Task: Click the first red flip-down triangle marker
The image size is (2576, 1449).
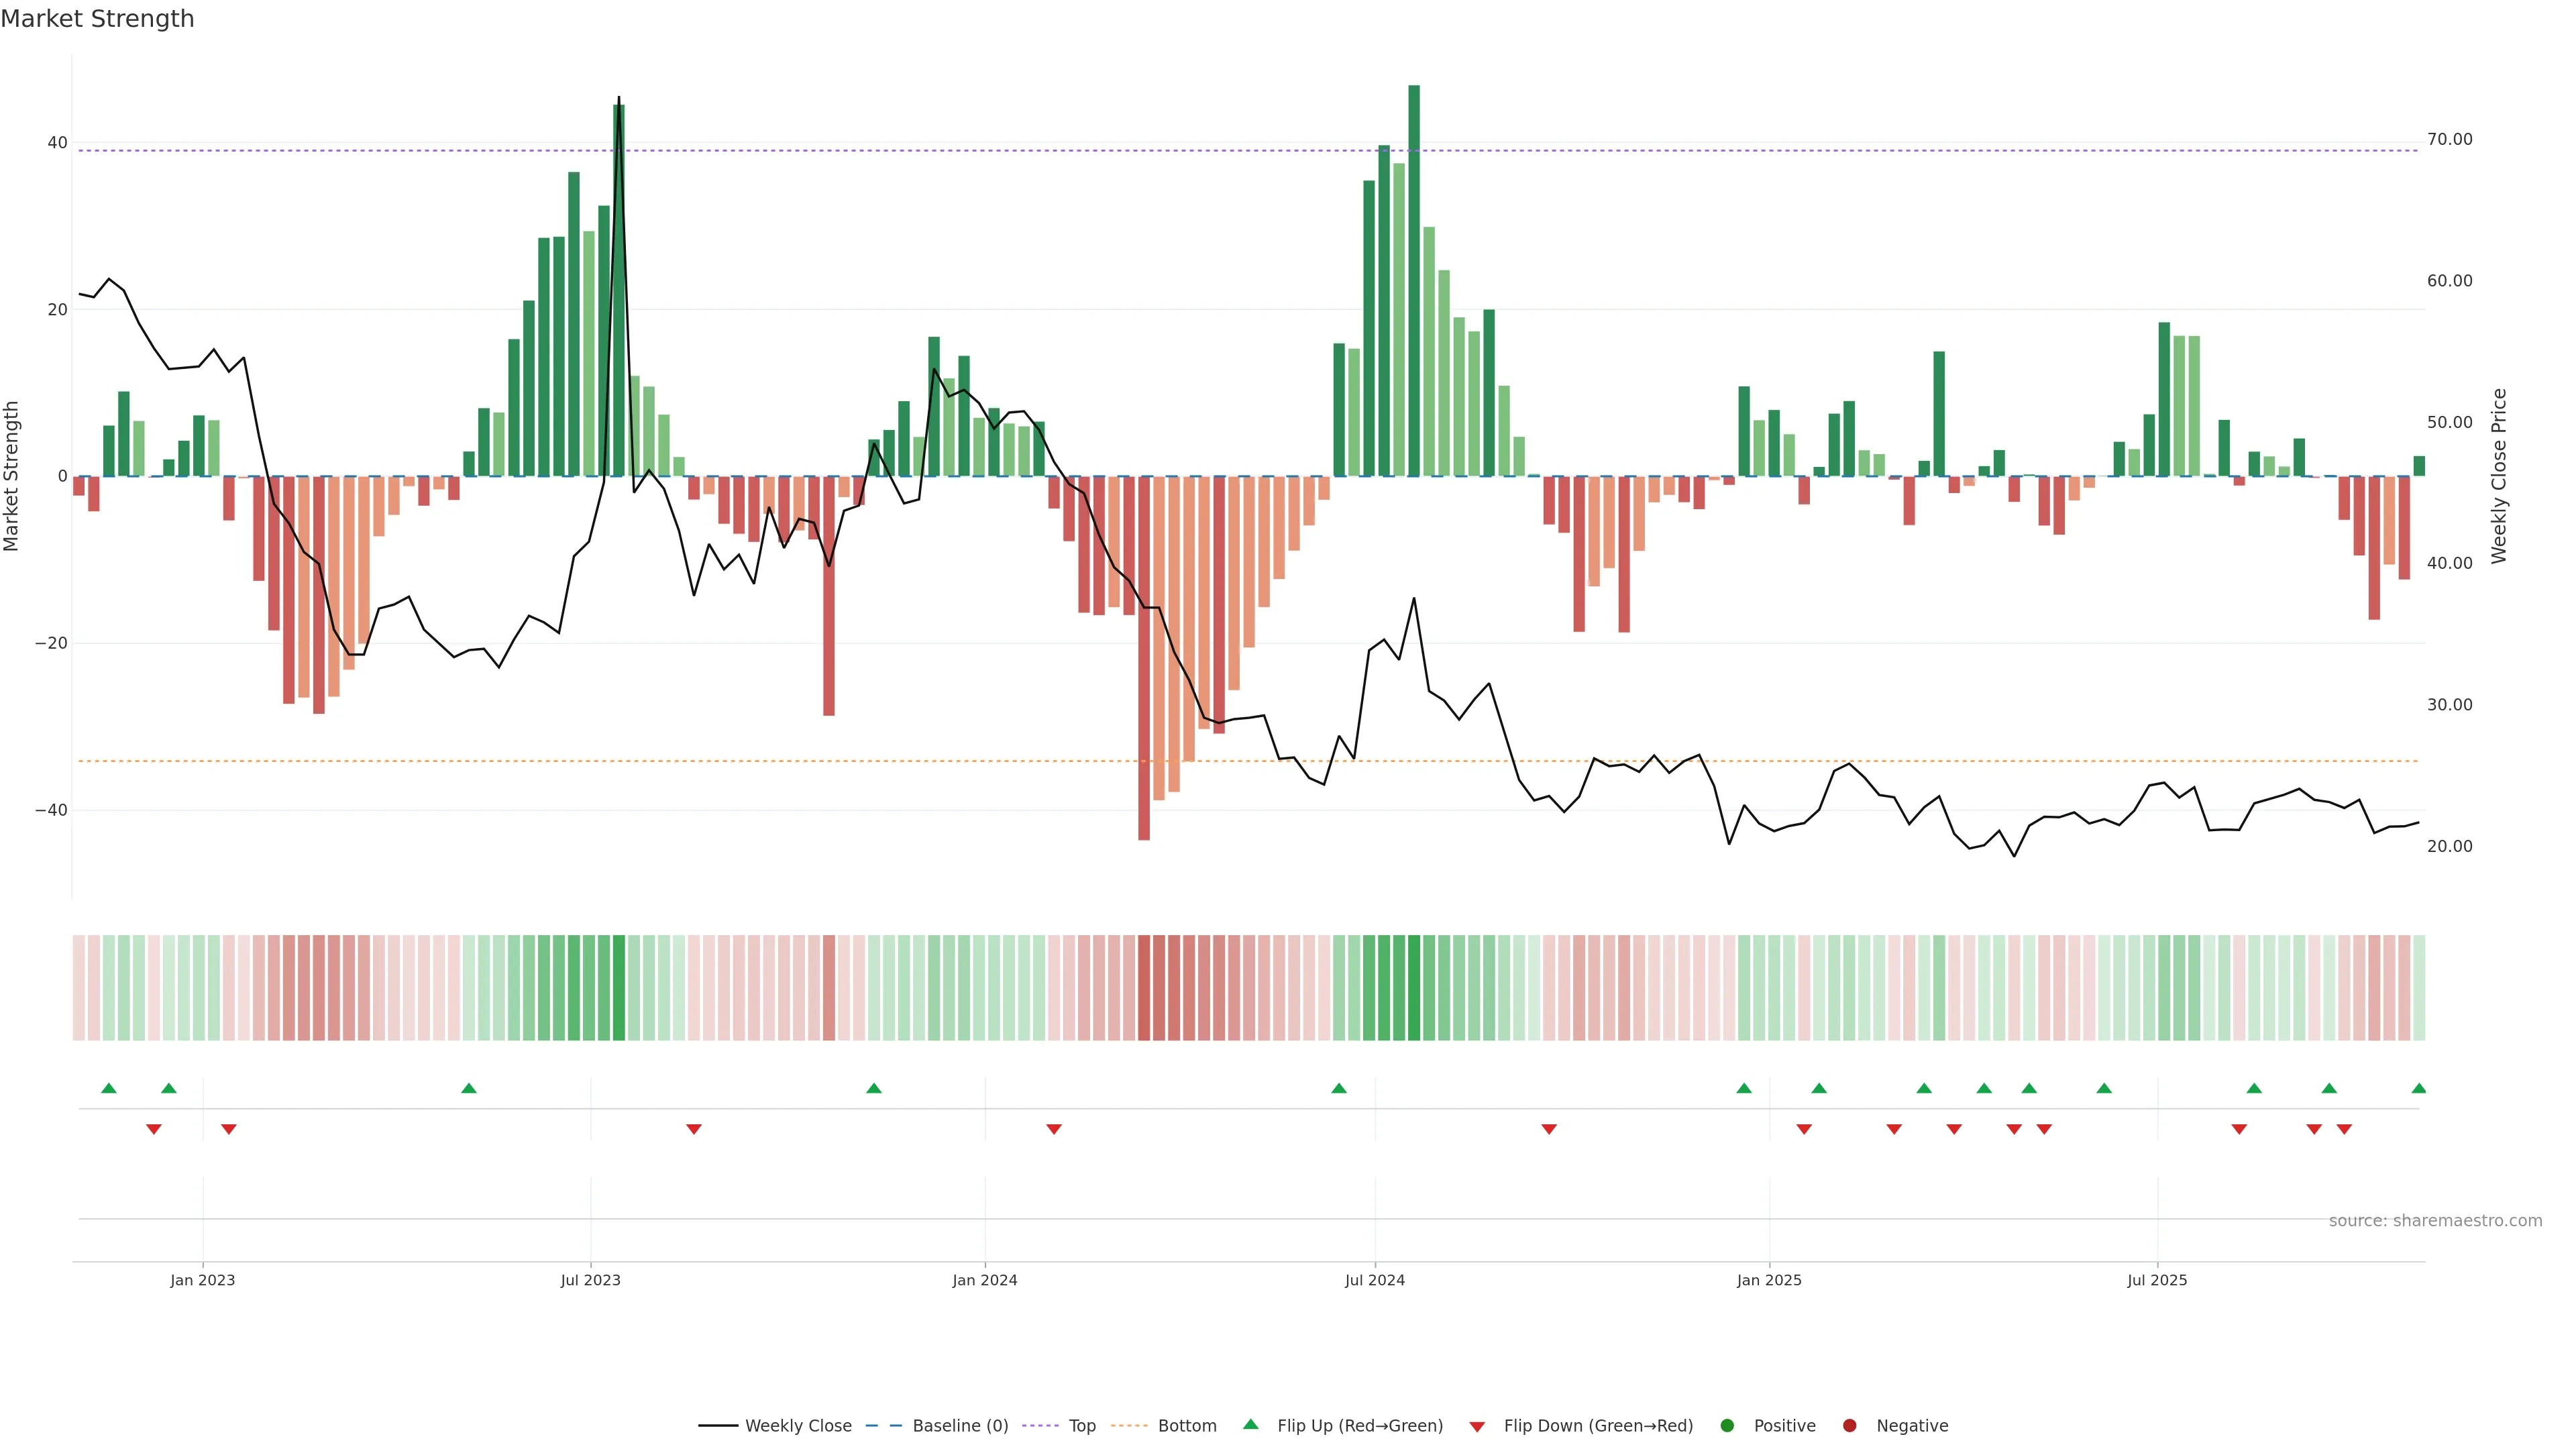Action: [154, 1129]
